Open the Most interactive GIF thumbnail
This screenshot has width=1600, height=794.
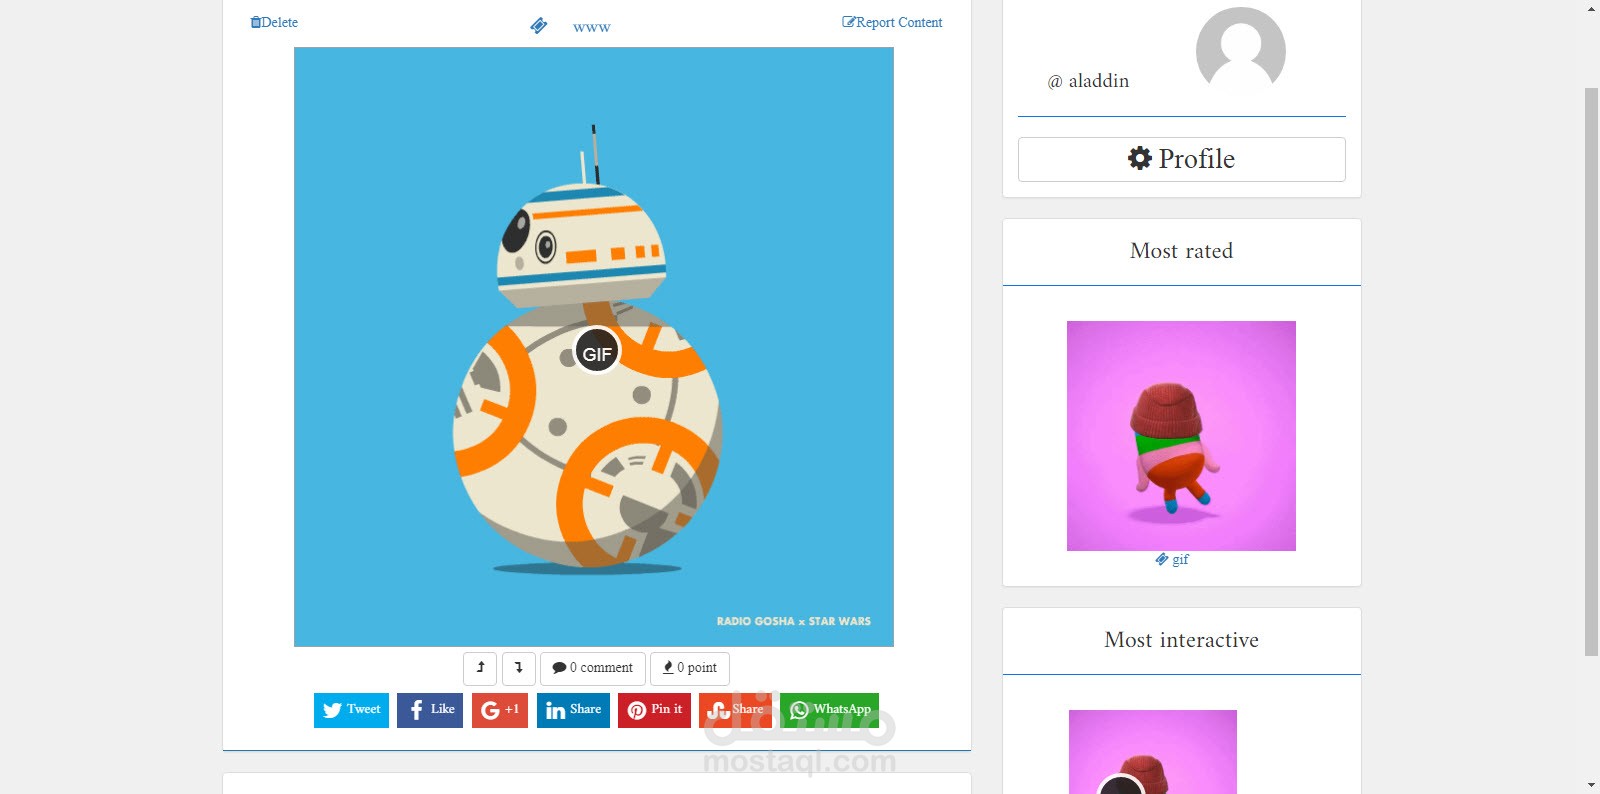point(1153,752)
